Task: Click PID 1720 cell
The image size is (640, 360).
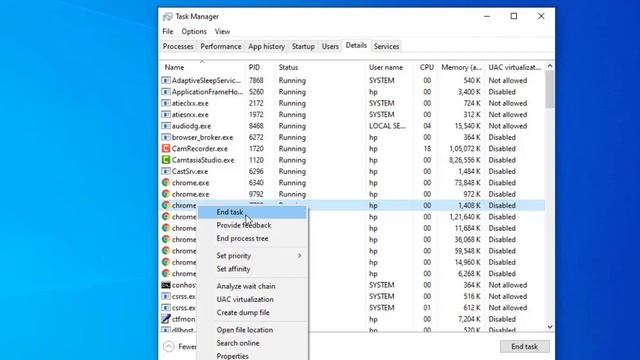Action: pyautogui.click(x=256, y=149)
